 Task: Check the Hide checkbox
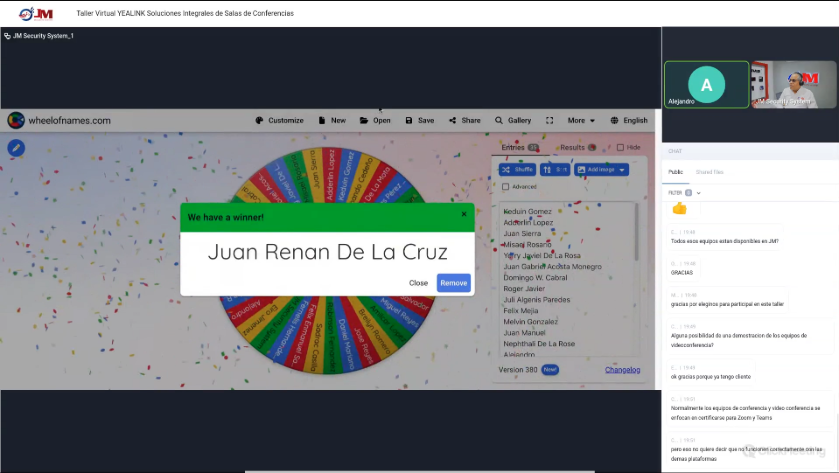(621, 148)
